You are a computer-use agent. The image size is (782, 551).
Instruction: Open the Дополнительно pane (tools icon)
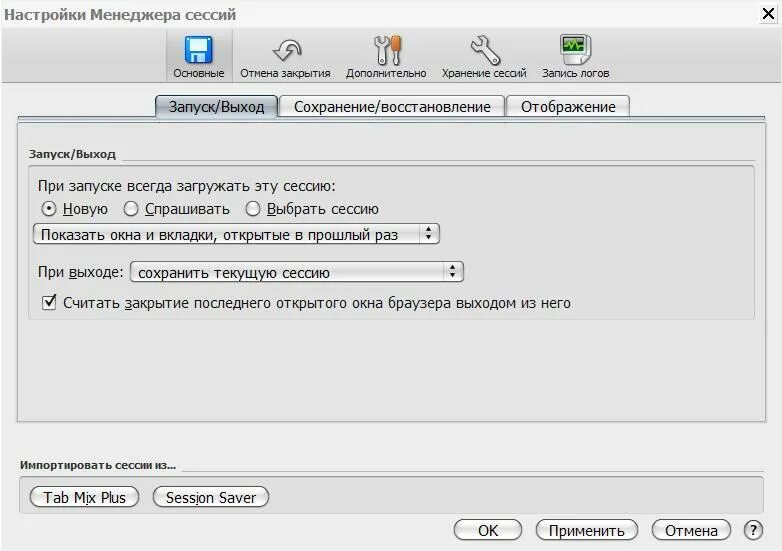pyautogui.click(x=386, y=55)
